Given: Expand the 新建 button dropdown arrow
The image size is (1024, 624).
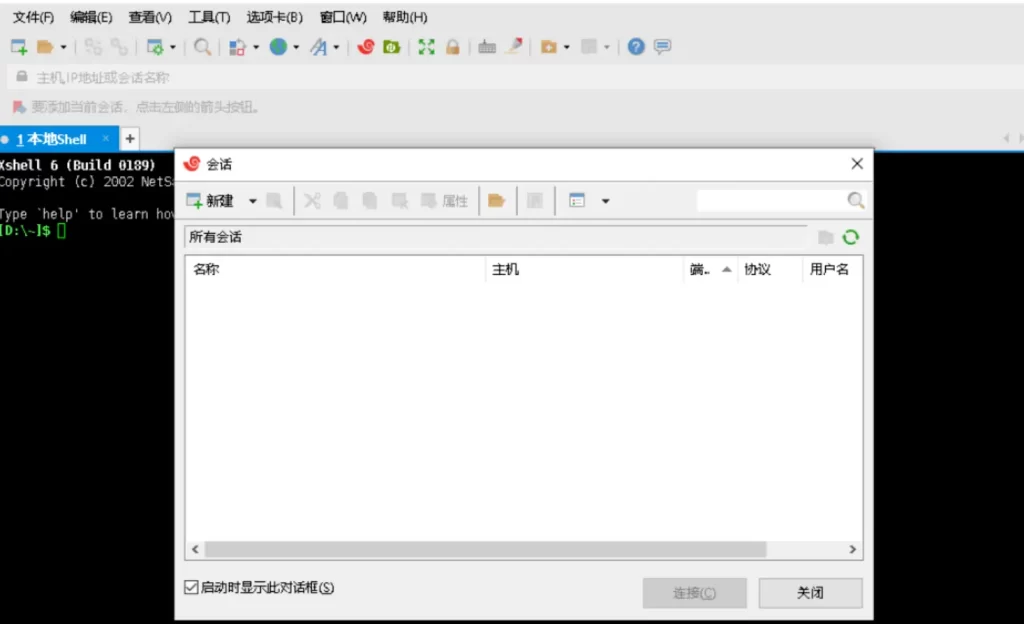Looking at the screenshot, I should pos(251,200).
